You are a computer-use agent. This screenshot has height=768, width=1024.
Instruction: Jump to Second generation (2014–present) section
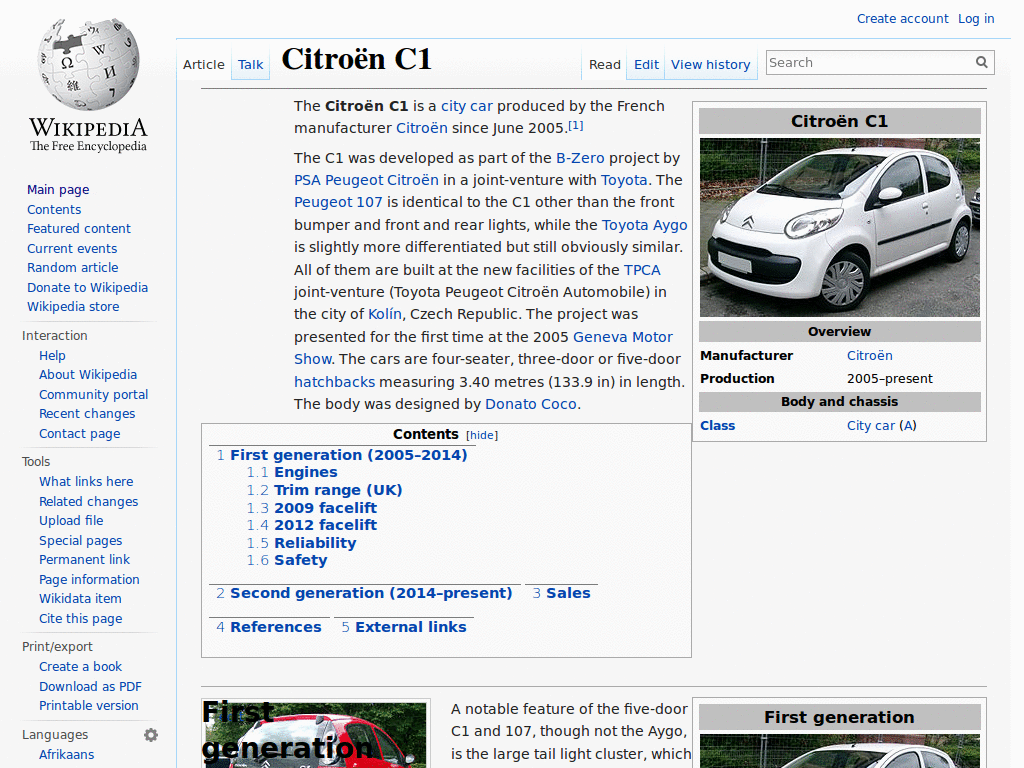(x=371, y=593)
